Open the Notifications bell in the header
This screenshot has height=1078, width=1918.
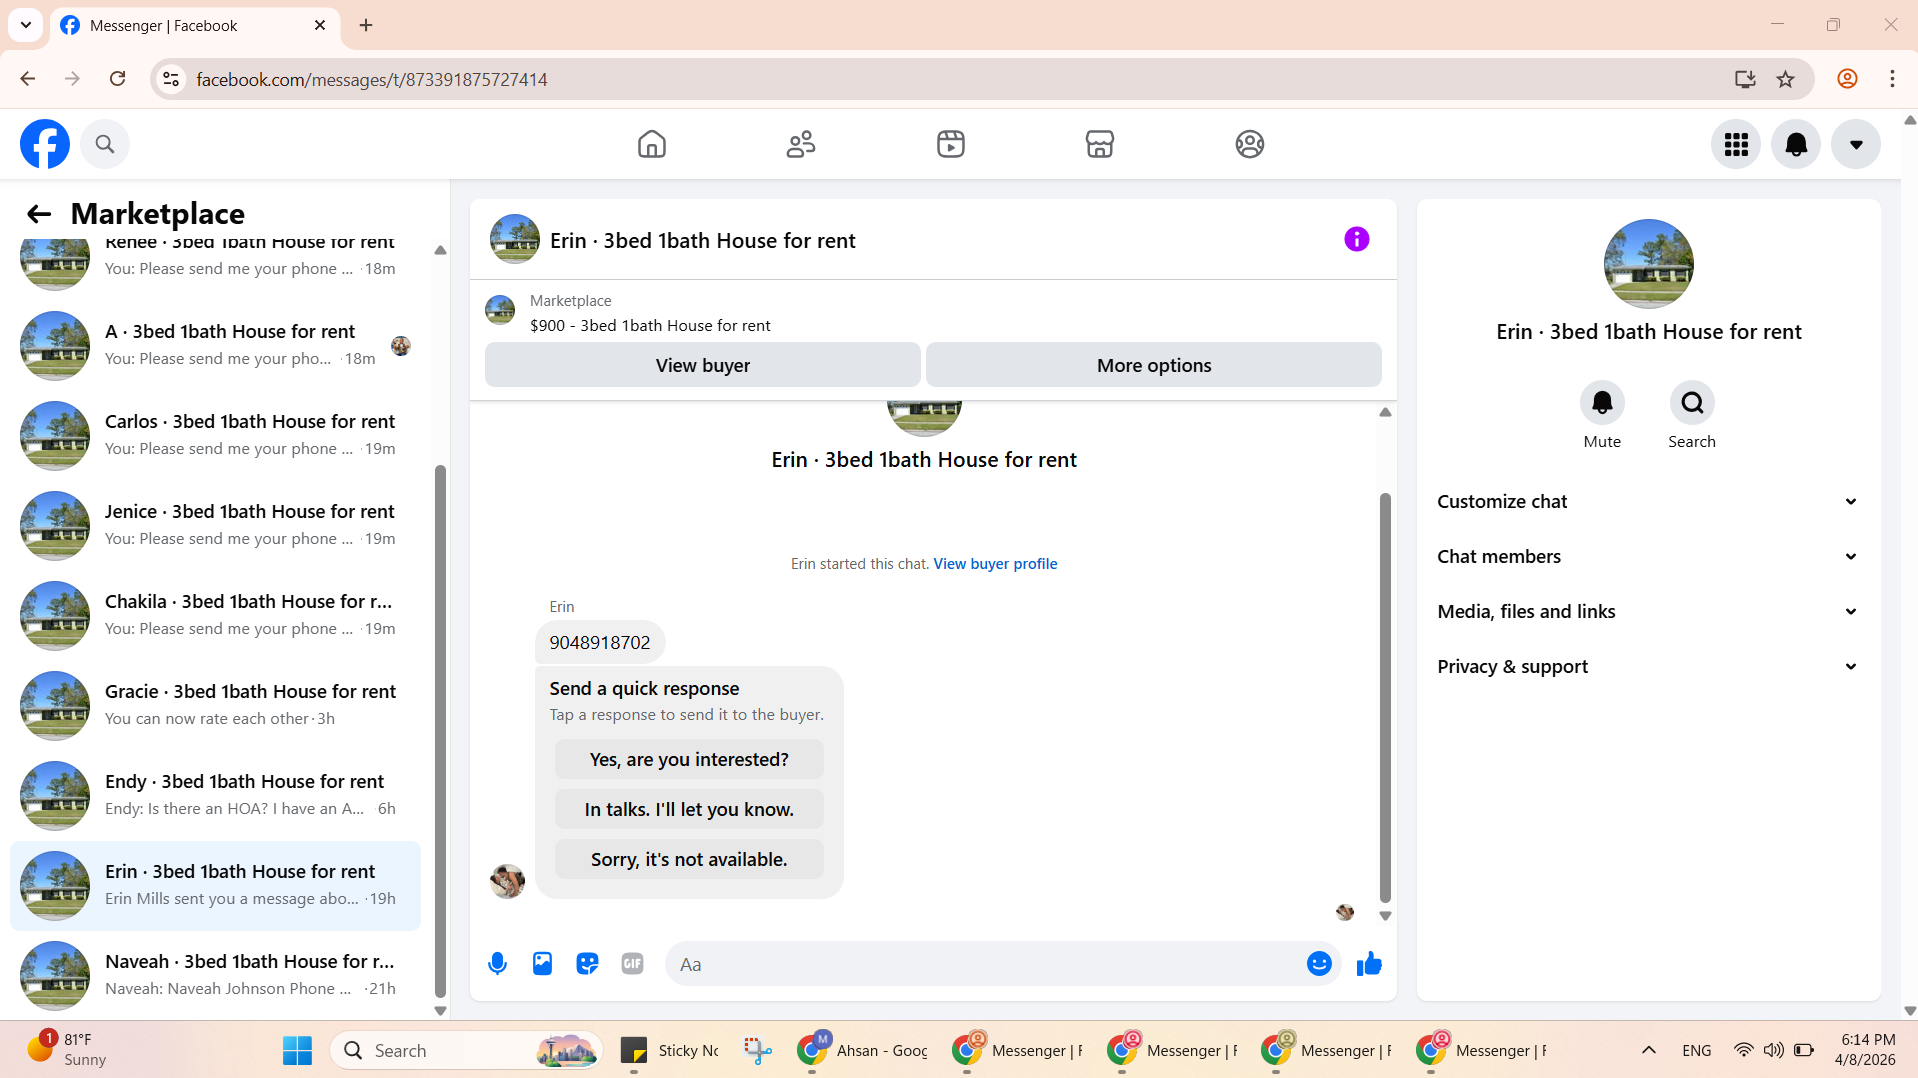[1796, 144]
